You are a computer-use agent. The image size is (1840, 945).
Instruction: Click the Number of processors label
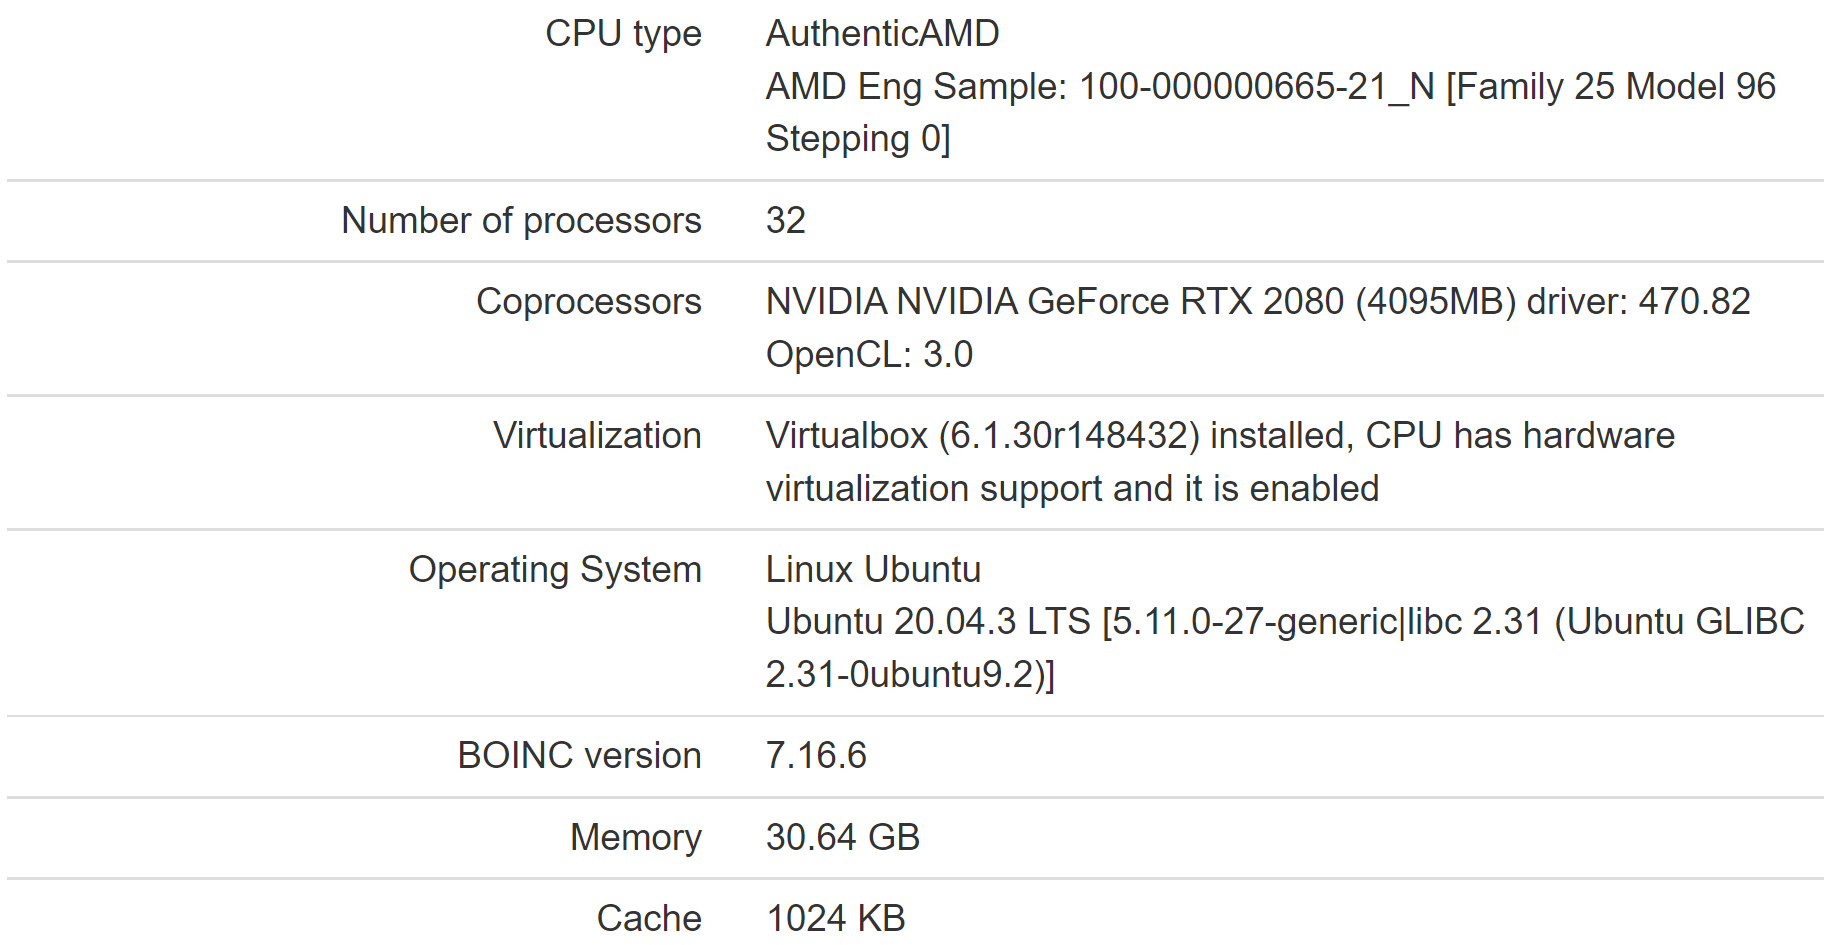pyautogui.click(x=521, y=221)
